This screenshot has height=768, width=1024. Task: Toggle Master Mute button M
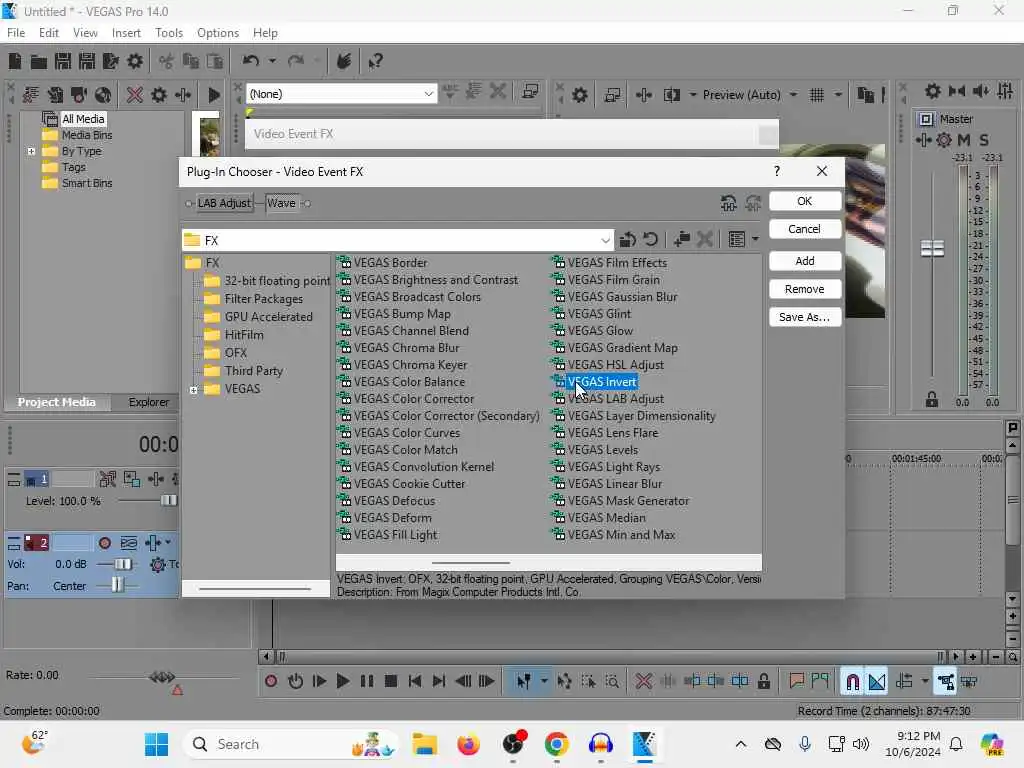pyautogui.click(x=964, y=140)
